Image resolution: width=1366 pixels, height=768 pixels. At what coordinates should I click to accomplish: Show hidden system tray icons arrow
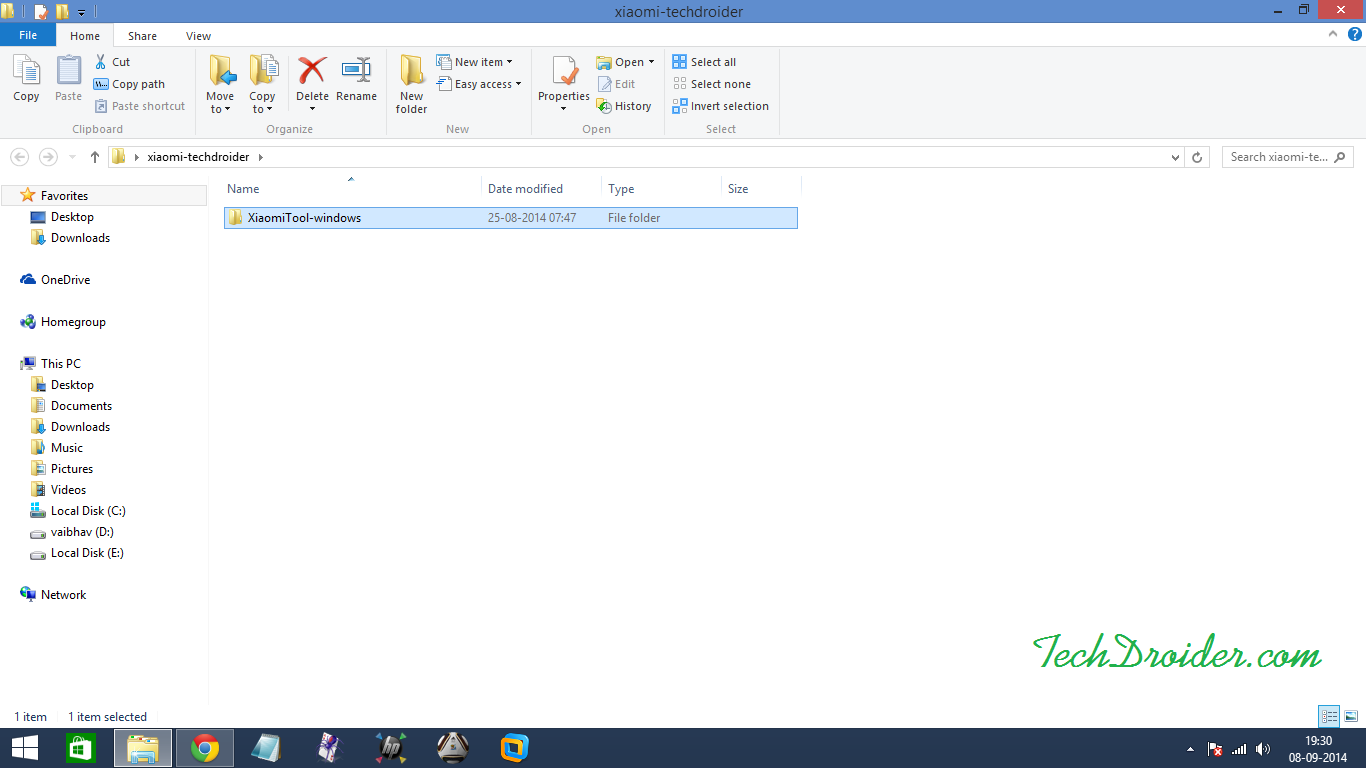[1190, 749]
